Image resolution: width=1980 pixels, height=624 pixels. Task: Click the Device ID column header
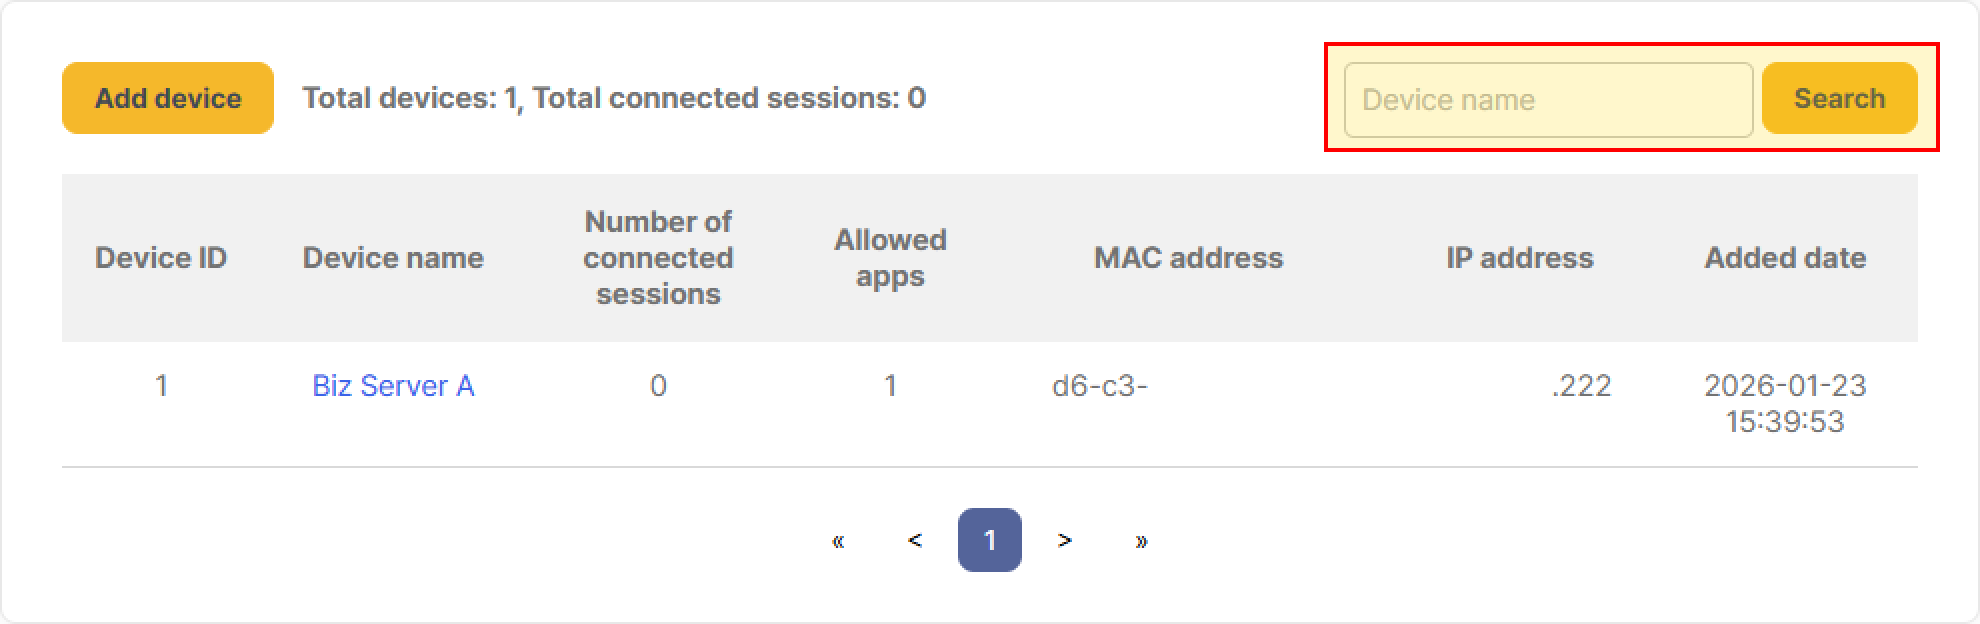coord(161,258)
